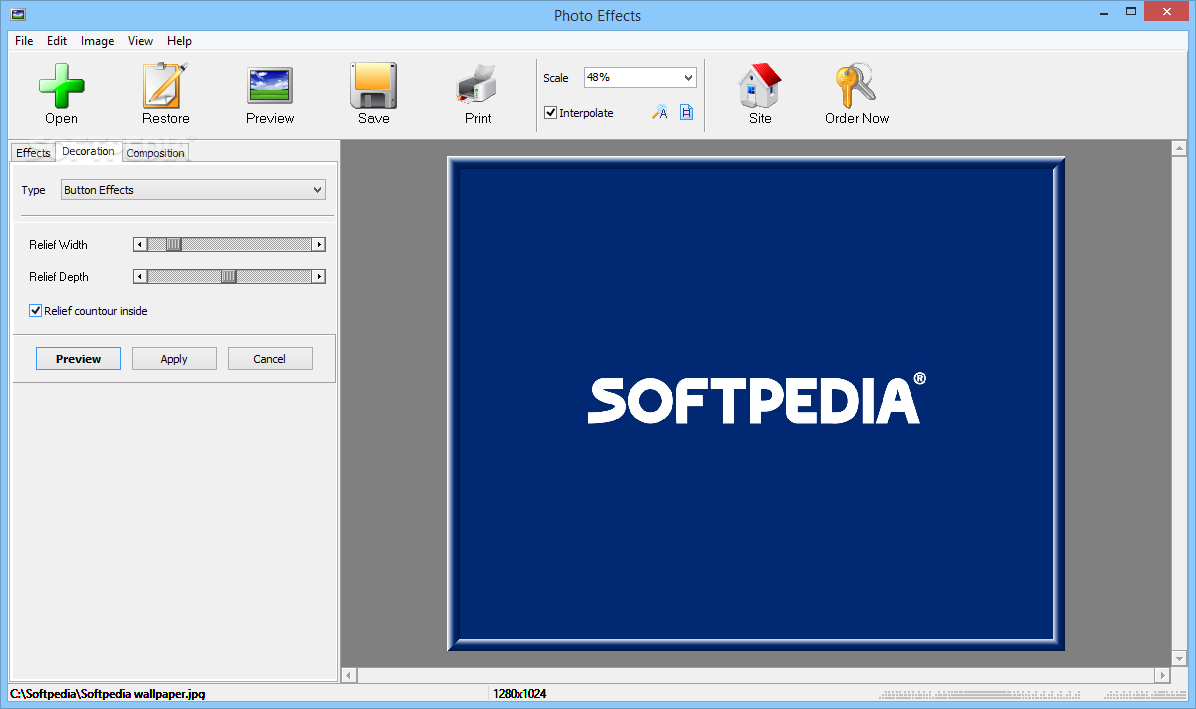Click the Relief Depth slider thumb
This screenshot has height=709, width=1196.
229,277
